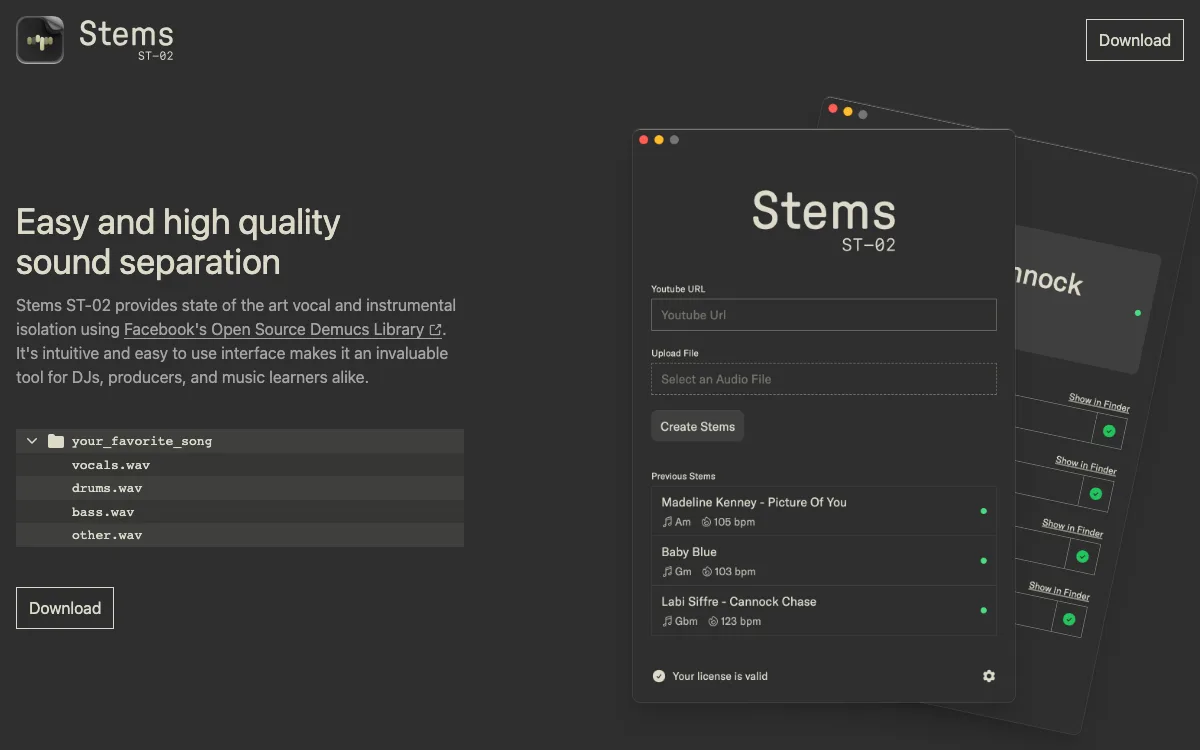Click the music note icon beside Gbm
The image size is (1200, 750).
[x=667, y=621]
